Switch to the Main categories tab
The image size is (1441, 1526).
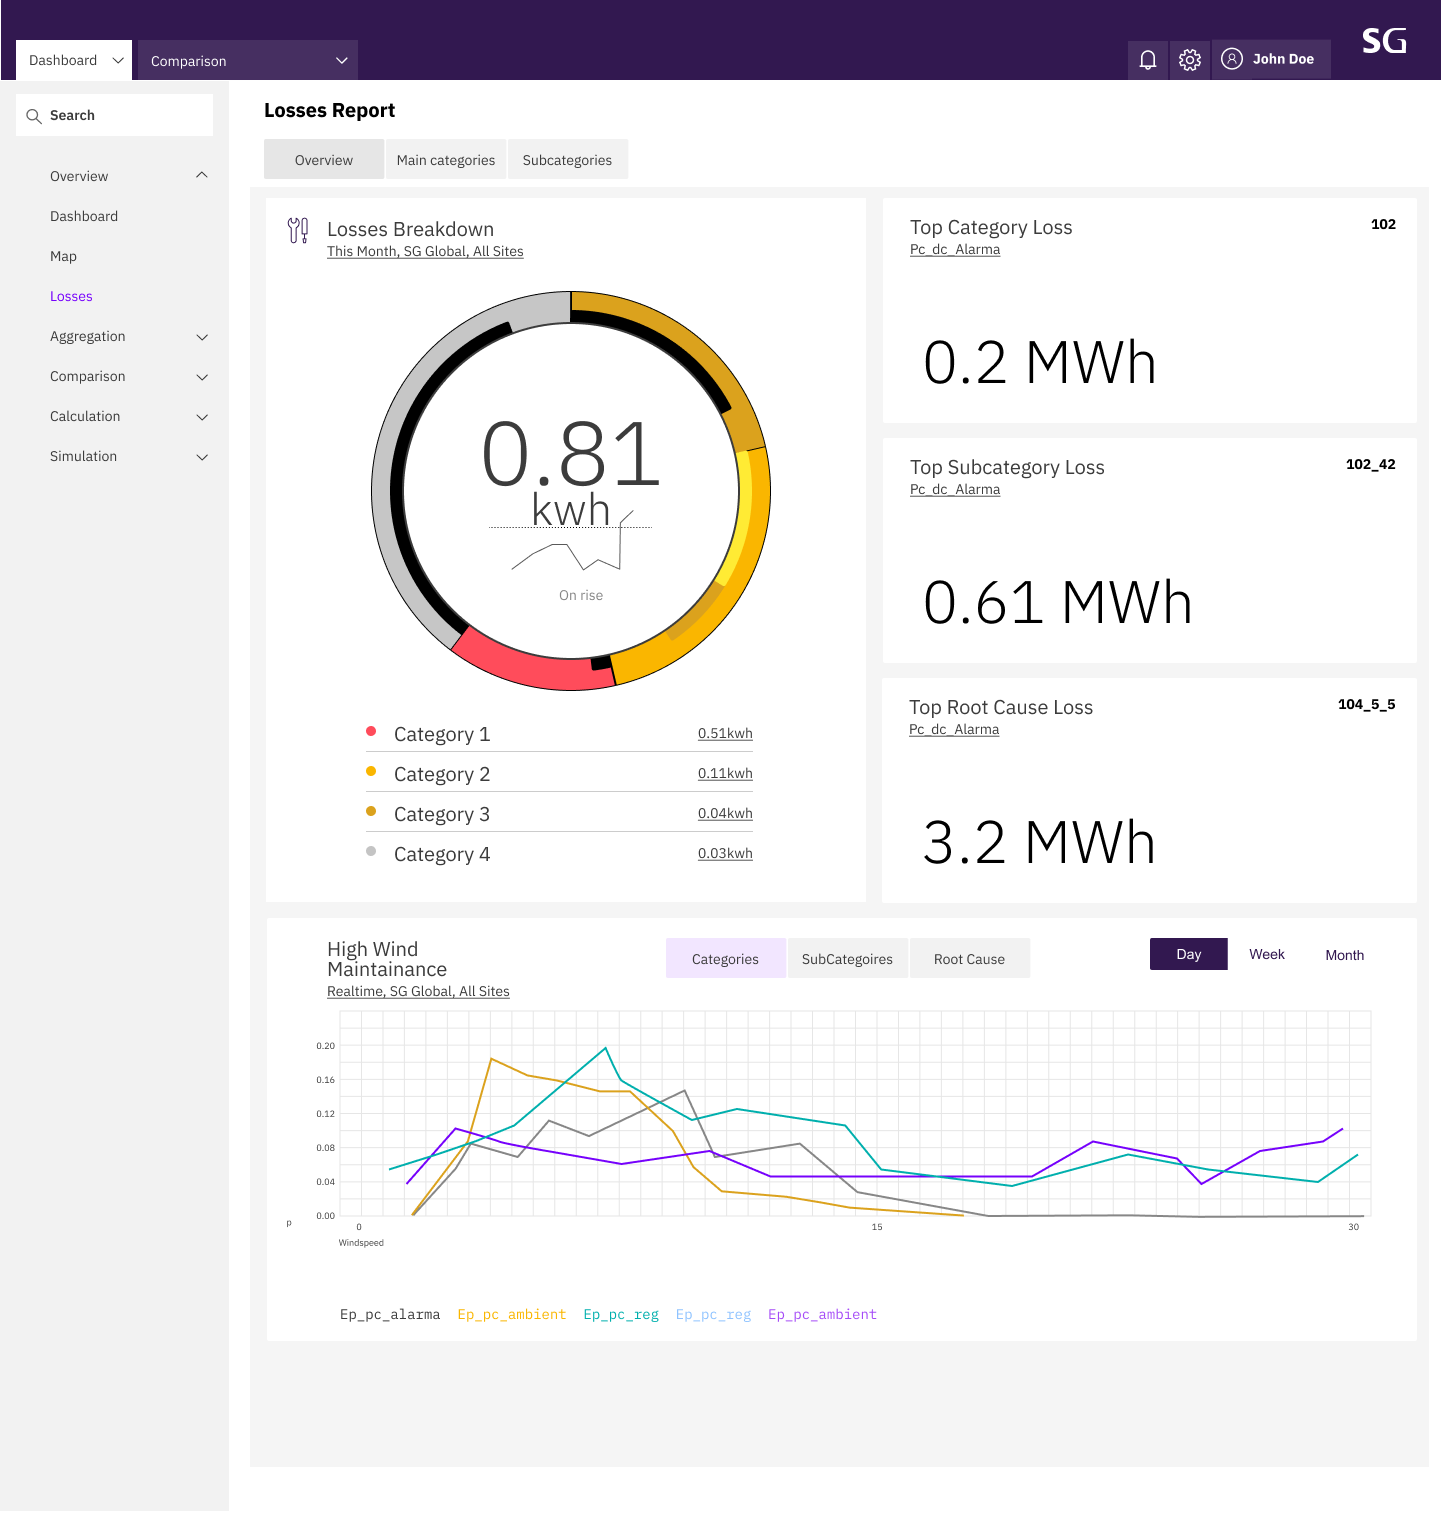click(446, 159)
